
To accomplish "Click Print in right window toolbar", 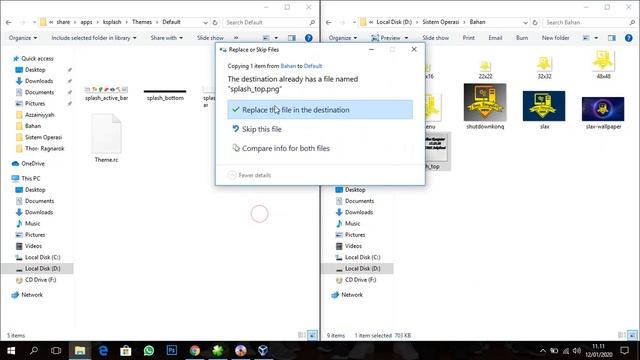I will [469, 38].
